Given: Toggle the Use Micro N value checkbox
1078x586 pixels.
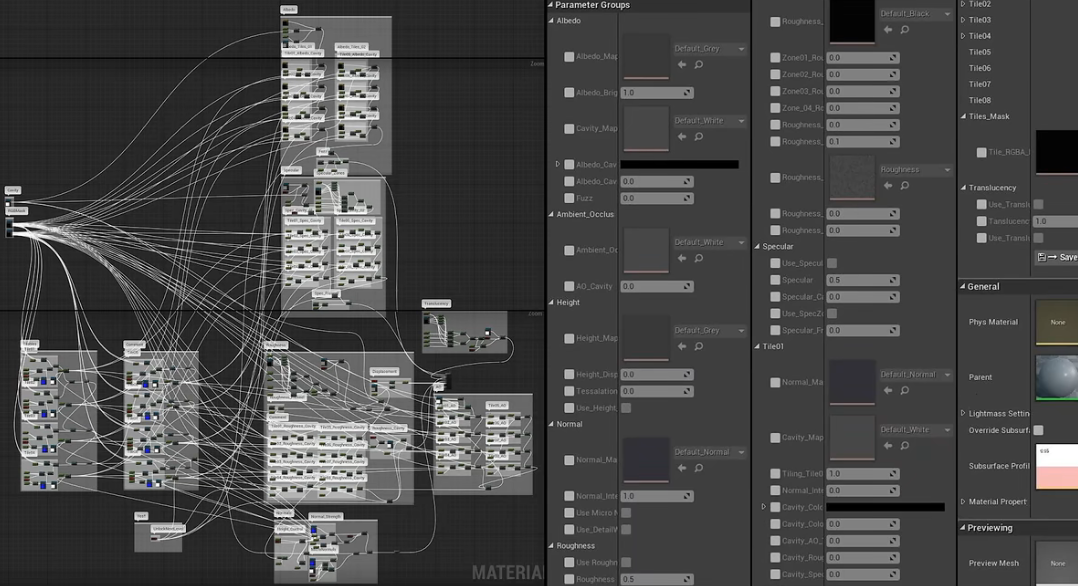Looking at the screenshot, I should (x=626, y=513).
